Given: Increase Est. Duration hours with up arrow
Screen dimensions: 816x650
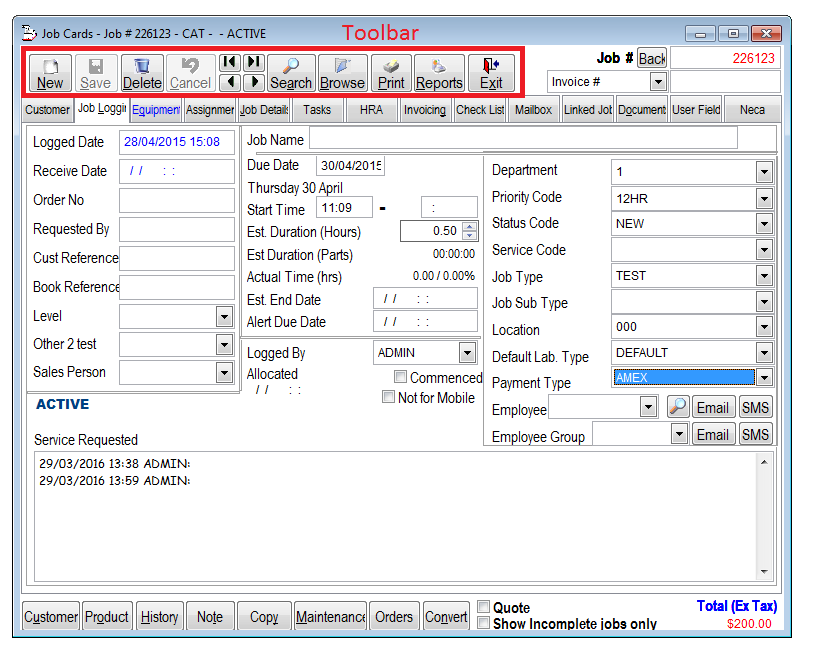Looking at the screenshot, I should click(470, 226).
